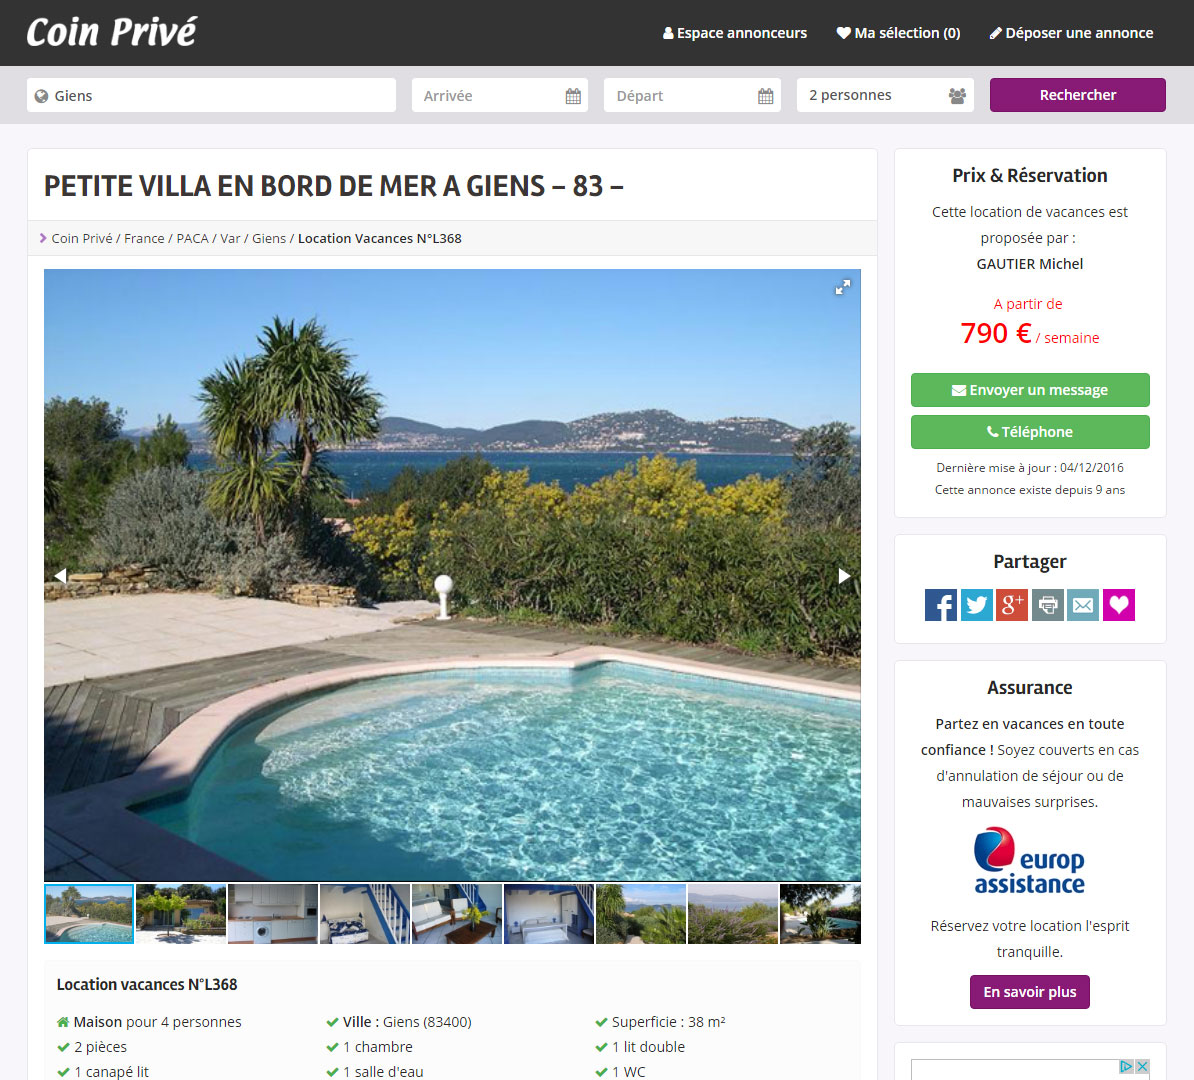
Task: Expand photo to fullscreen with arrows icon
Action: tap(842, 288)
